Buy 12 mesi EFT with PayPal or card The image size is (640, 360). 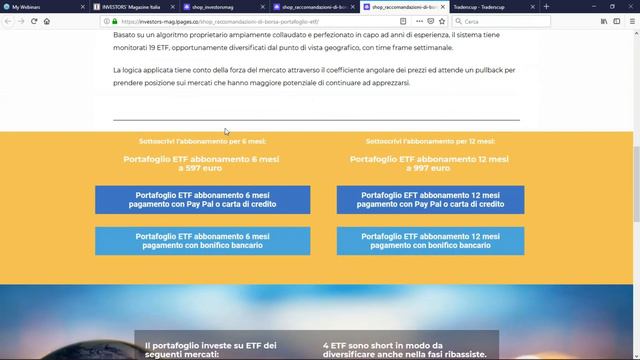pos(430,200)
